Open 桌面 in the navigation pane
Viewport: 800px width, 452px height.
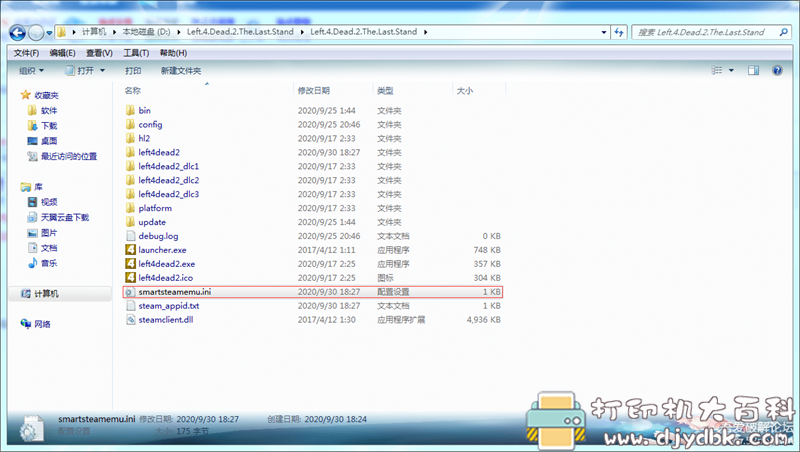[49, 141]
